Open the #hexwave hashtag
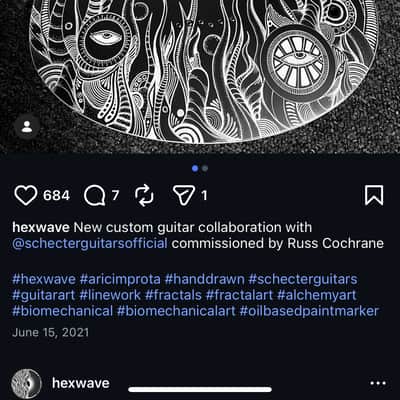Screen dimensions: 400x400 coord(44,279)
